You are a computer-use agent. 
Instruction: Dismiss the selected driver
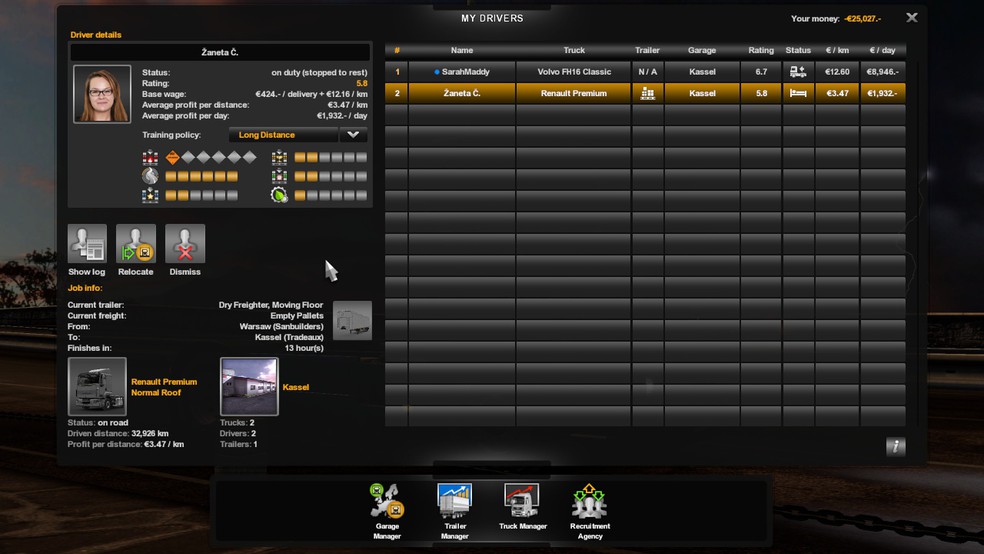[185, 244]
